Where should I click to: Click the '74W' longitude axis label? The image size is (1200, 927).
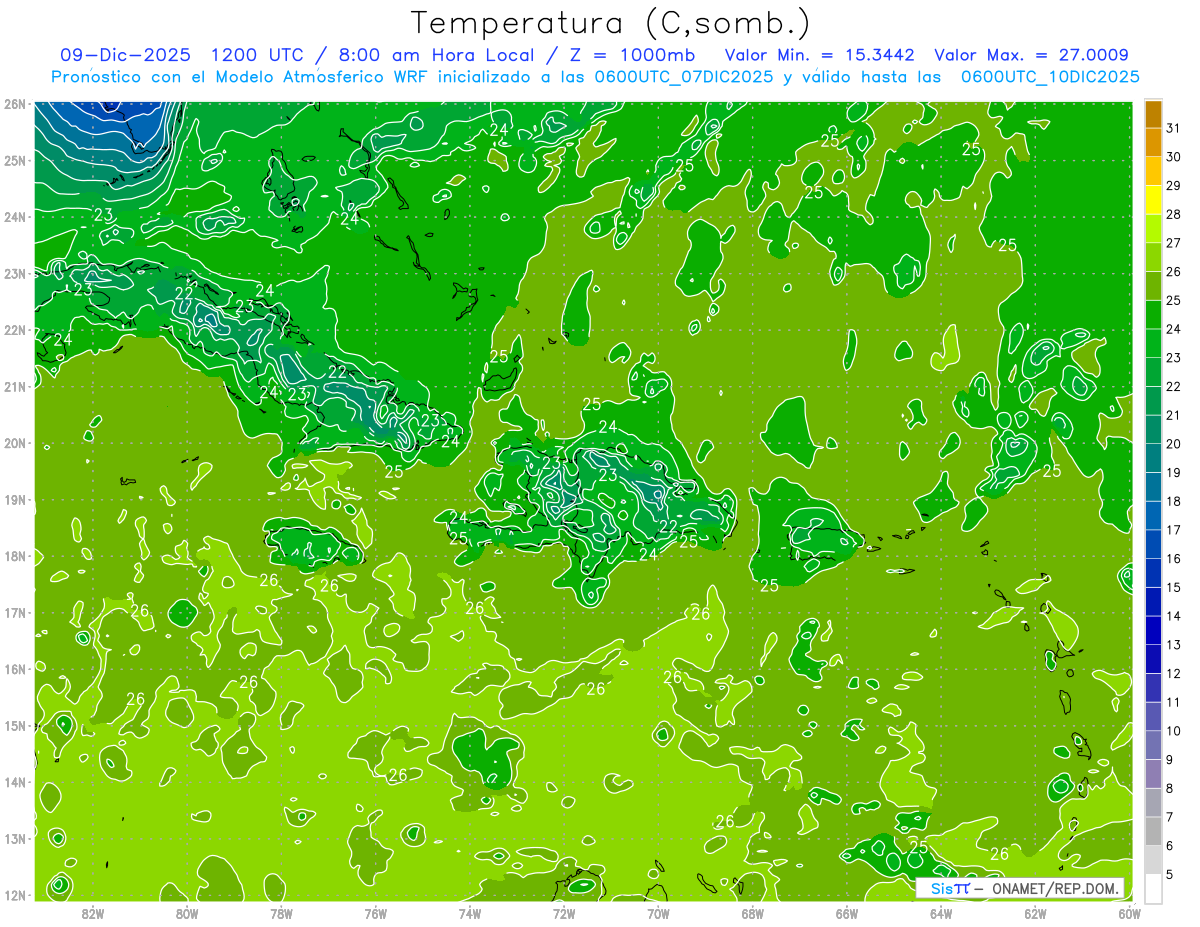470,913
